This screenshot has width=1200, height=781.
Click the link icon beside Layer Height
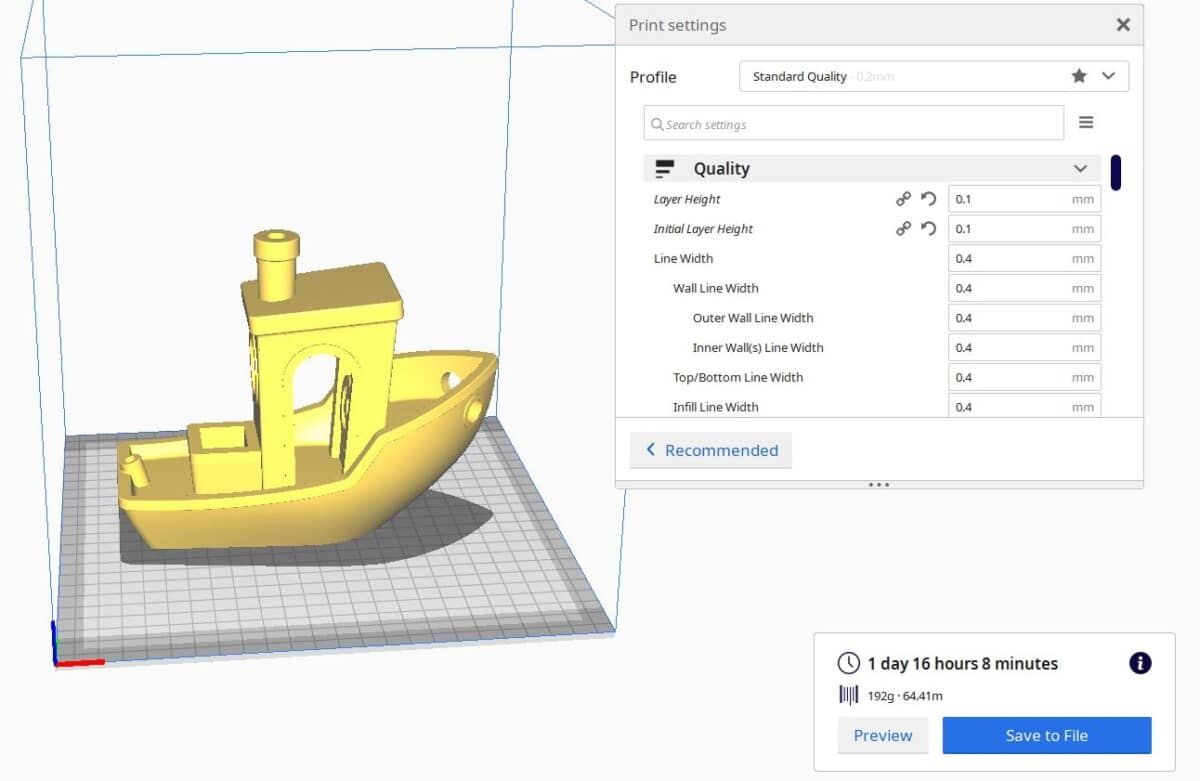(x=903, y=198)
